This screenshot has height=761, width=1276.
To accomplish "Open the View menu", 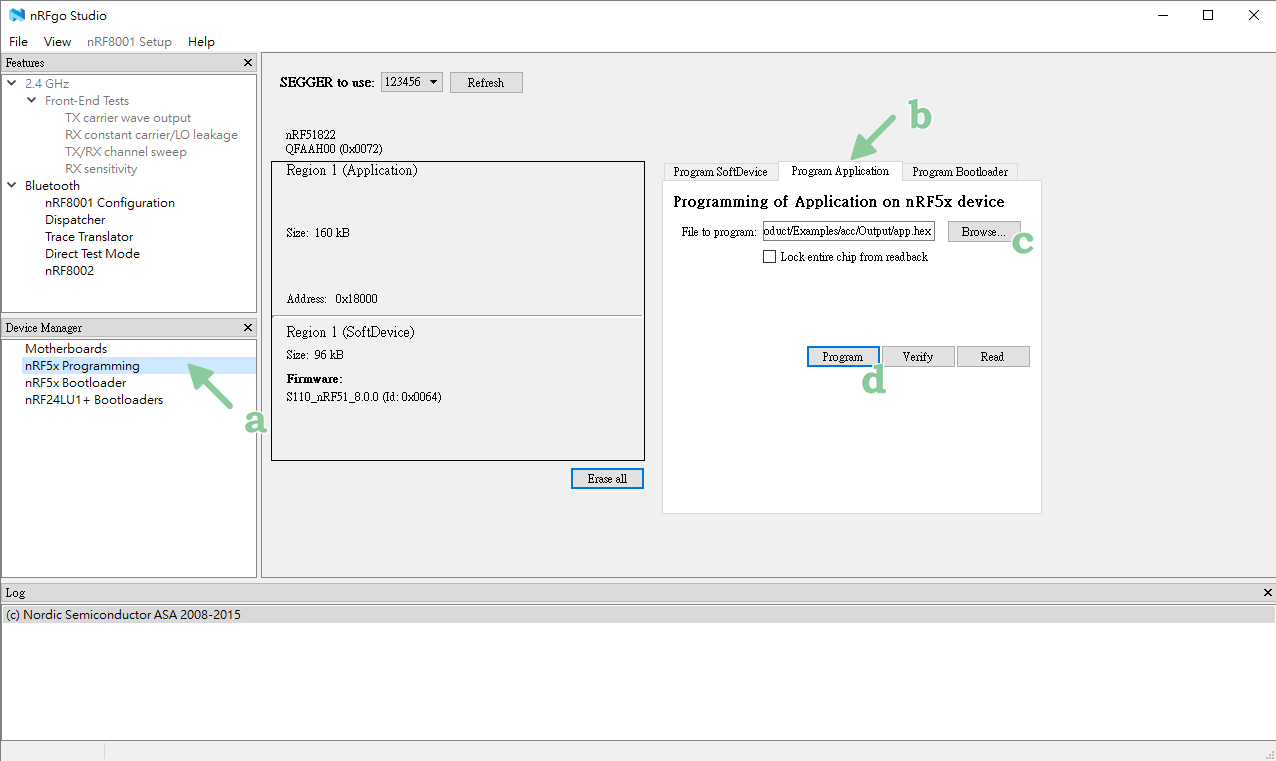I will pos(57,42).
